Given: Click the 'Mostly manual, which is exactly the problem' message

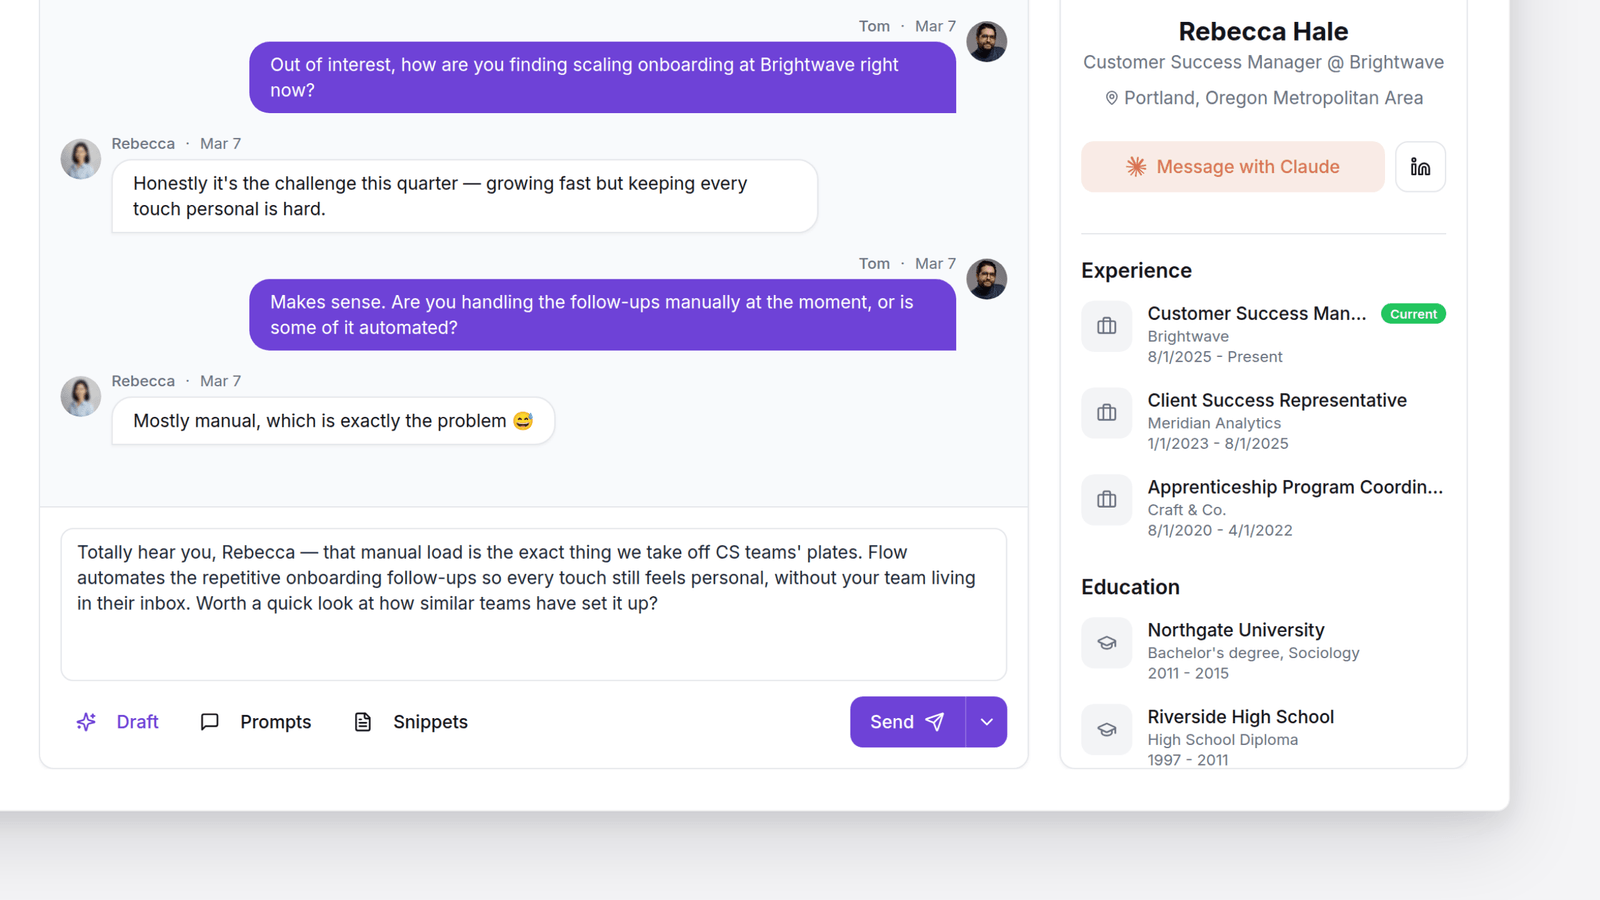Looking at the screenshot, I should click(x=333, y=421).
